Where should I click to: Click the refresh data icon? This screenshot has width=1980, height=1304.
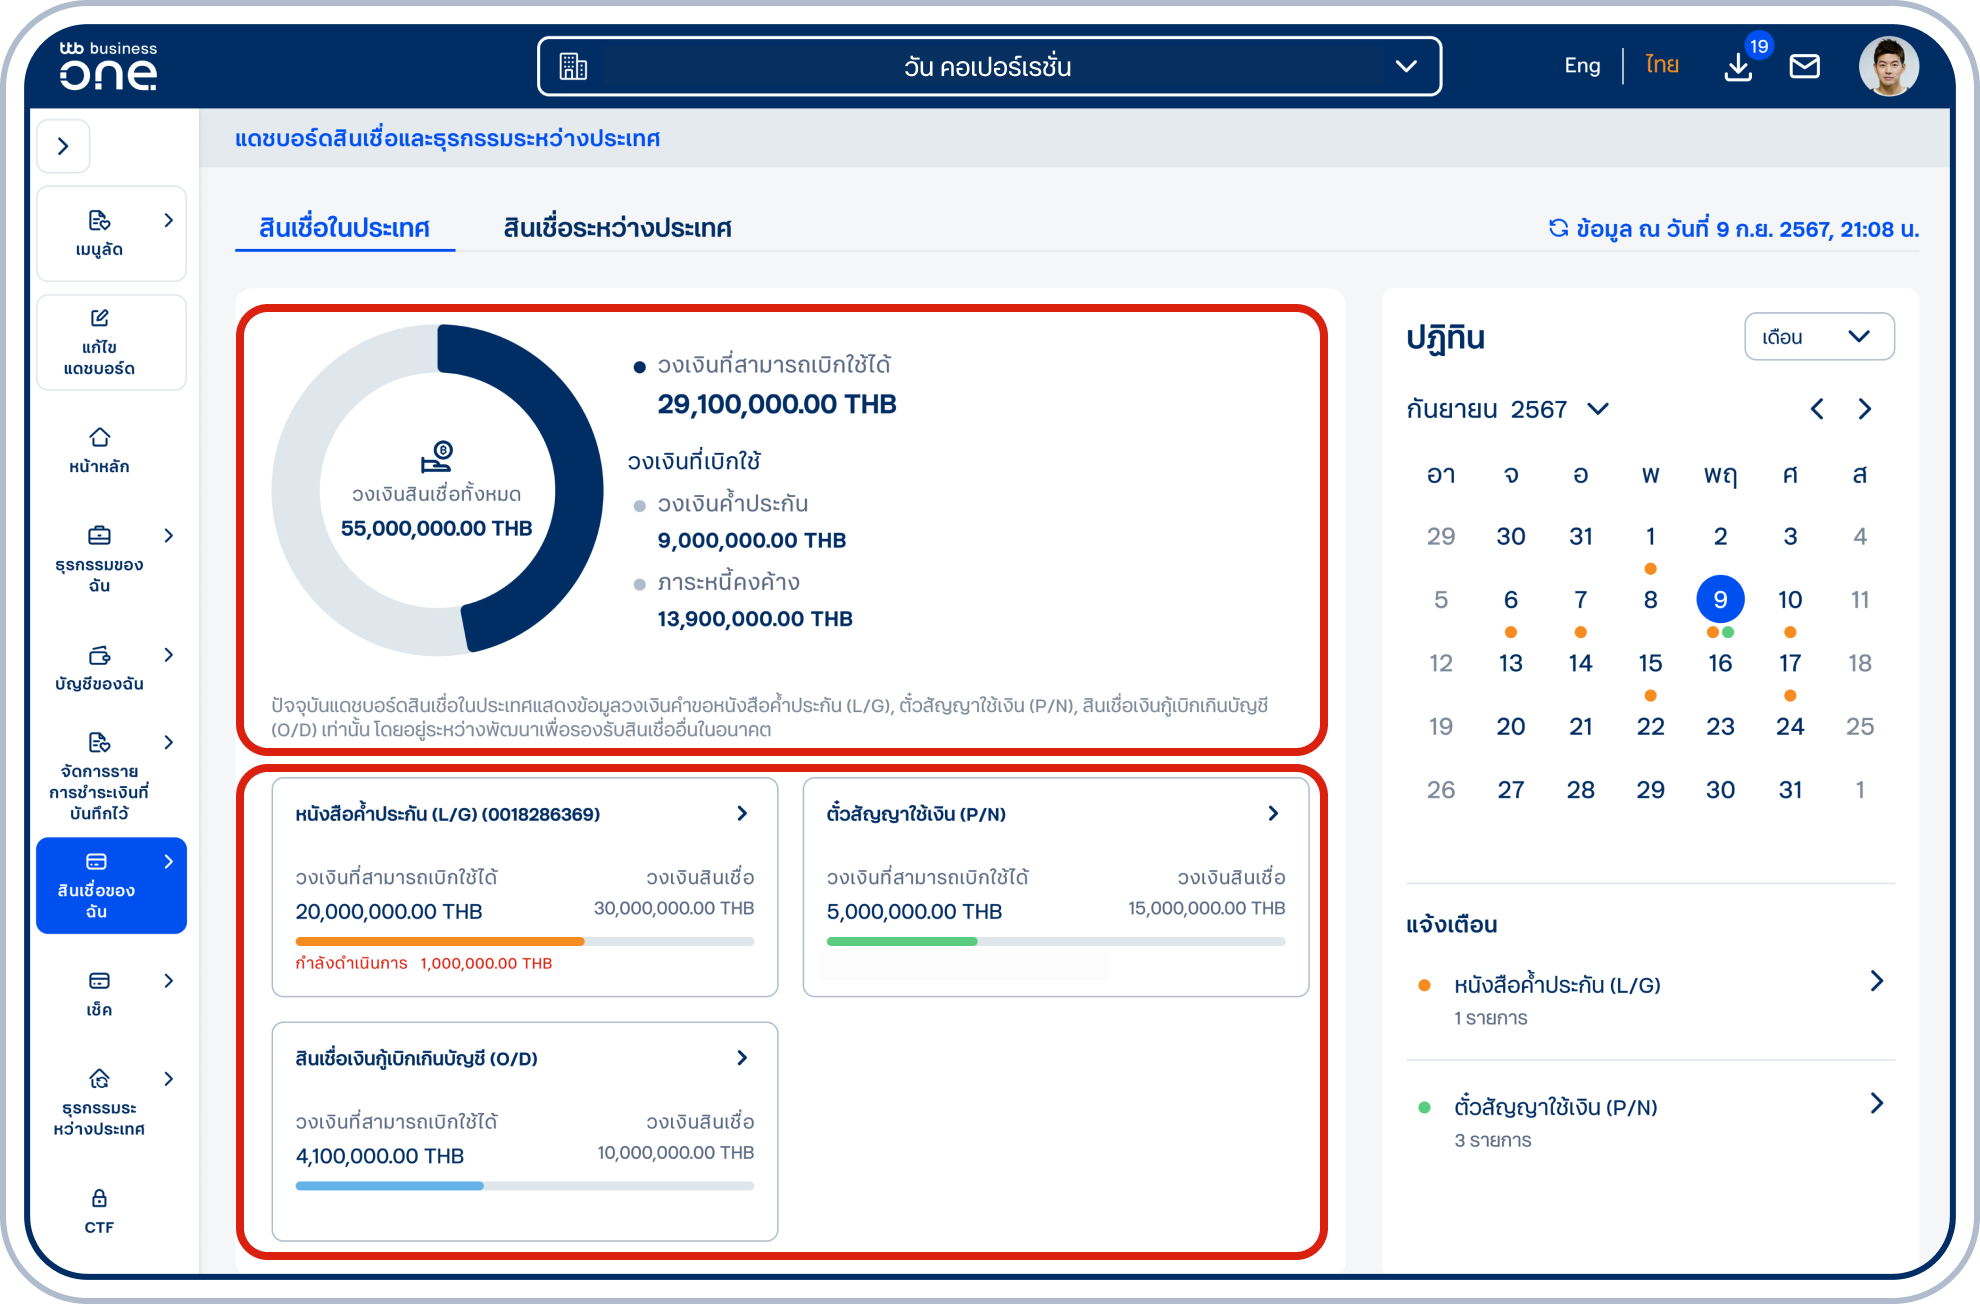pyautogui.click(x=1558, y=228)
